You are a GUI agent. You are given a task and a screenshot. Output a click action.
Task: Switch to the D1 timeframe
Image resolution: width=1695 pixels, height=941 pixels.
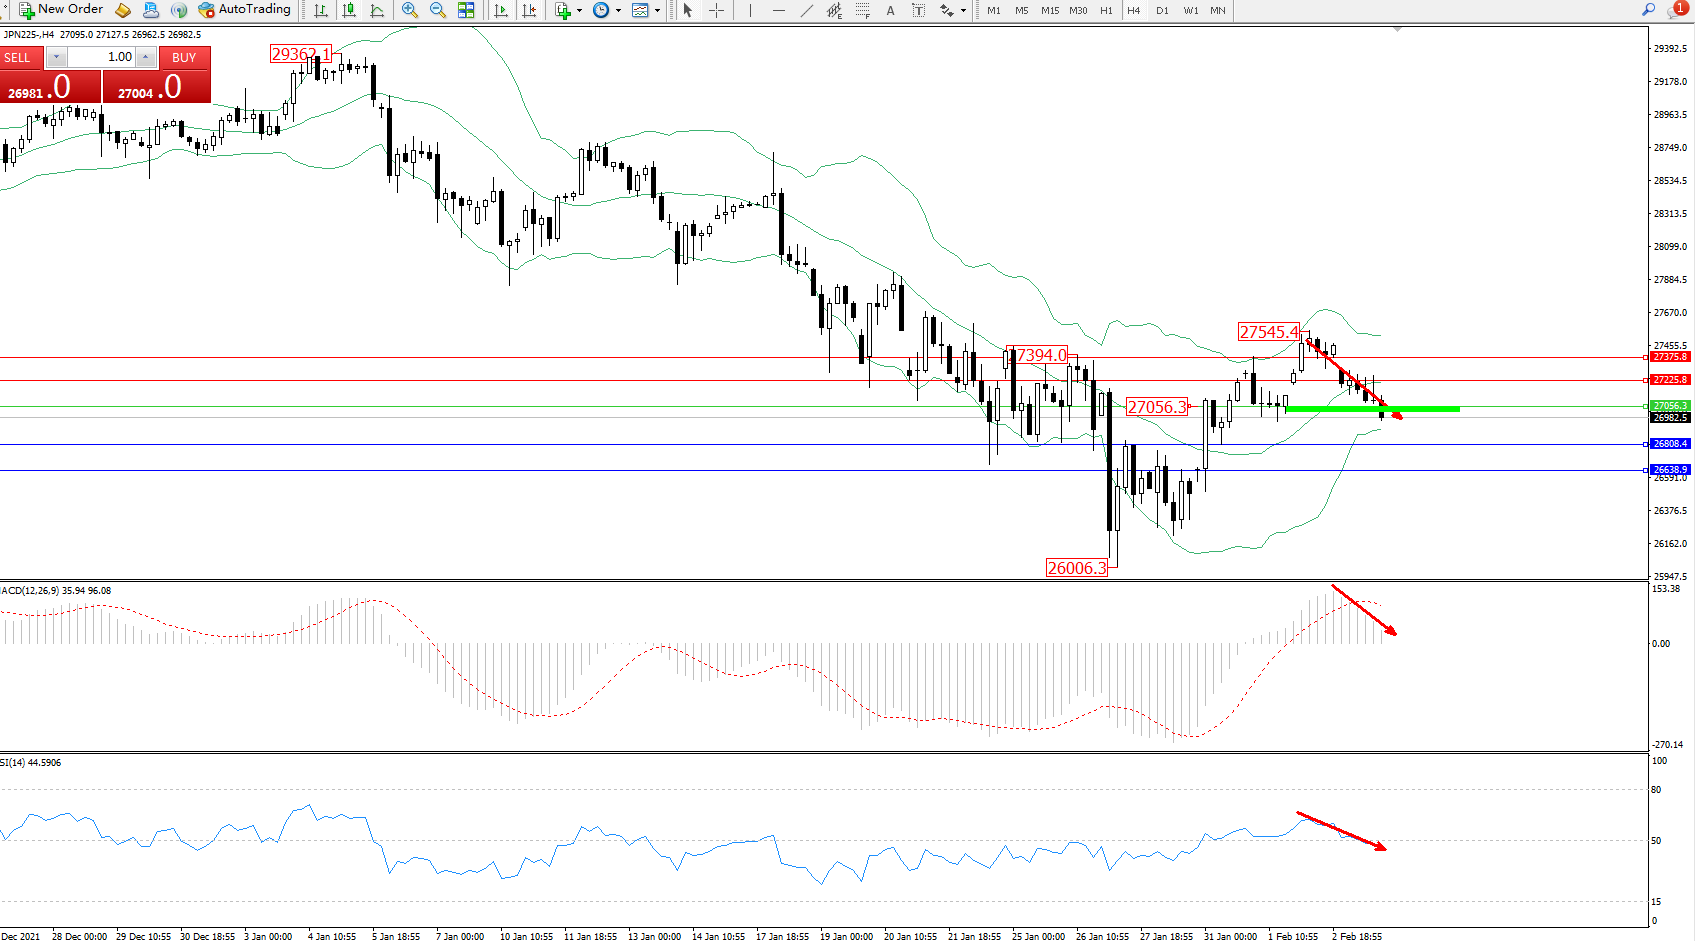click(1162, 10)
